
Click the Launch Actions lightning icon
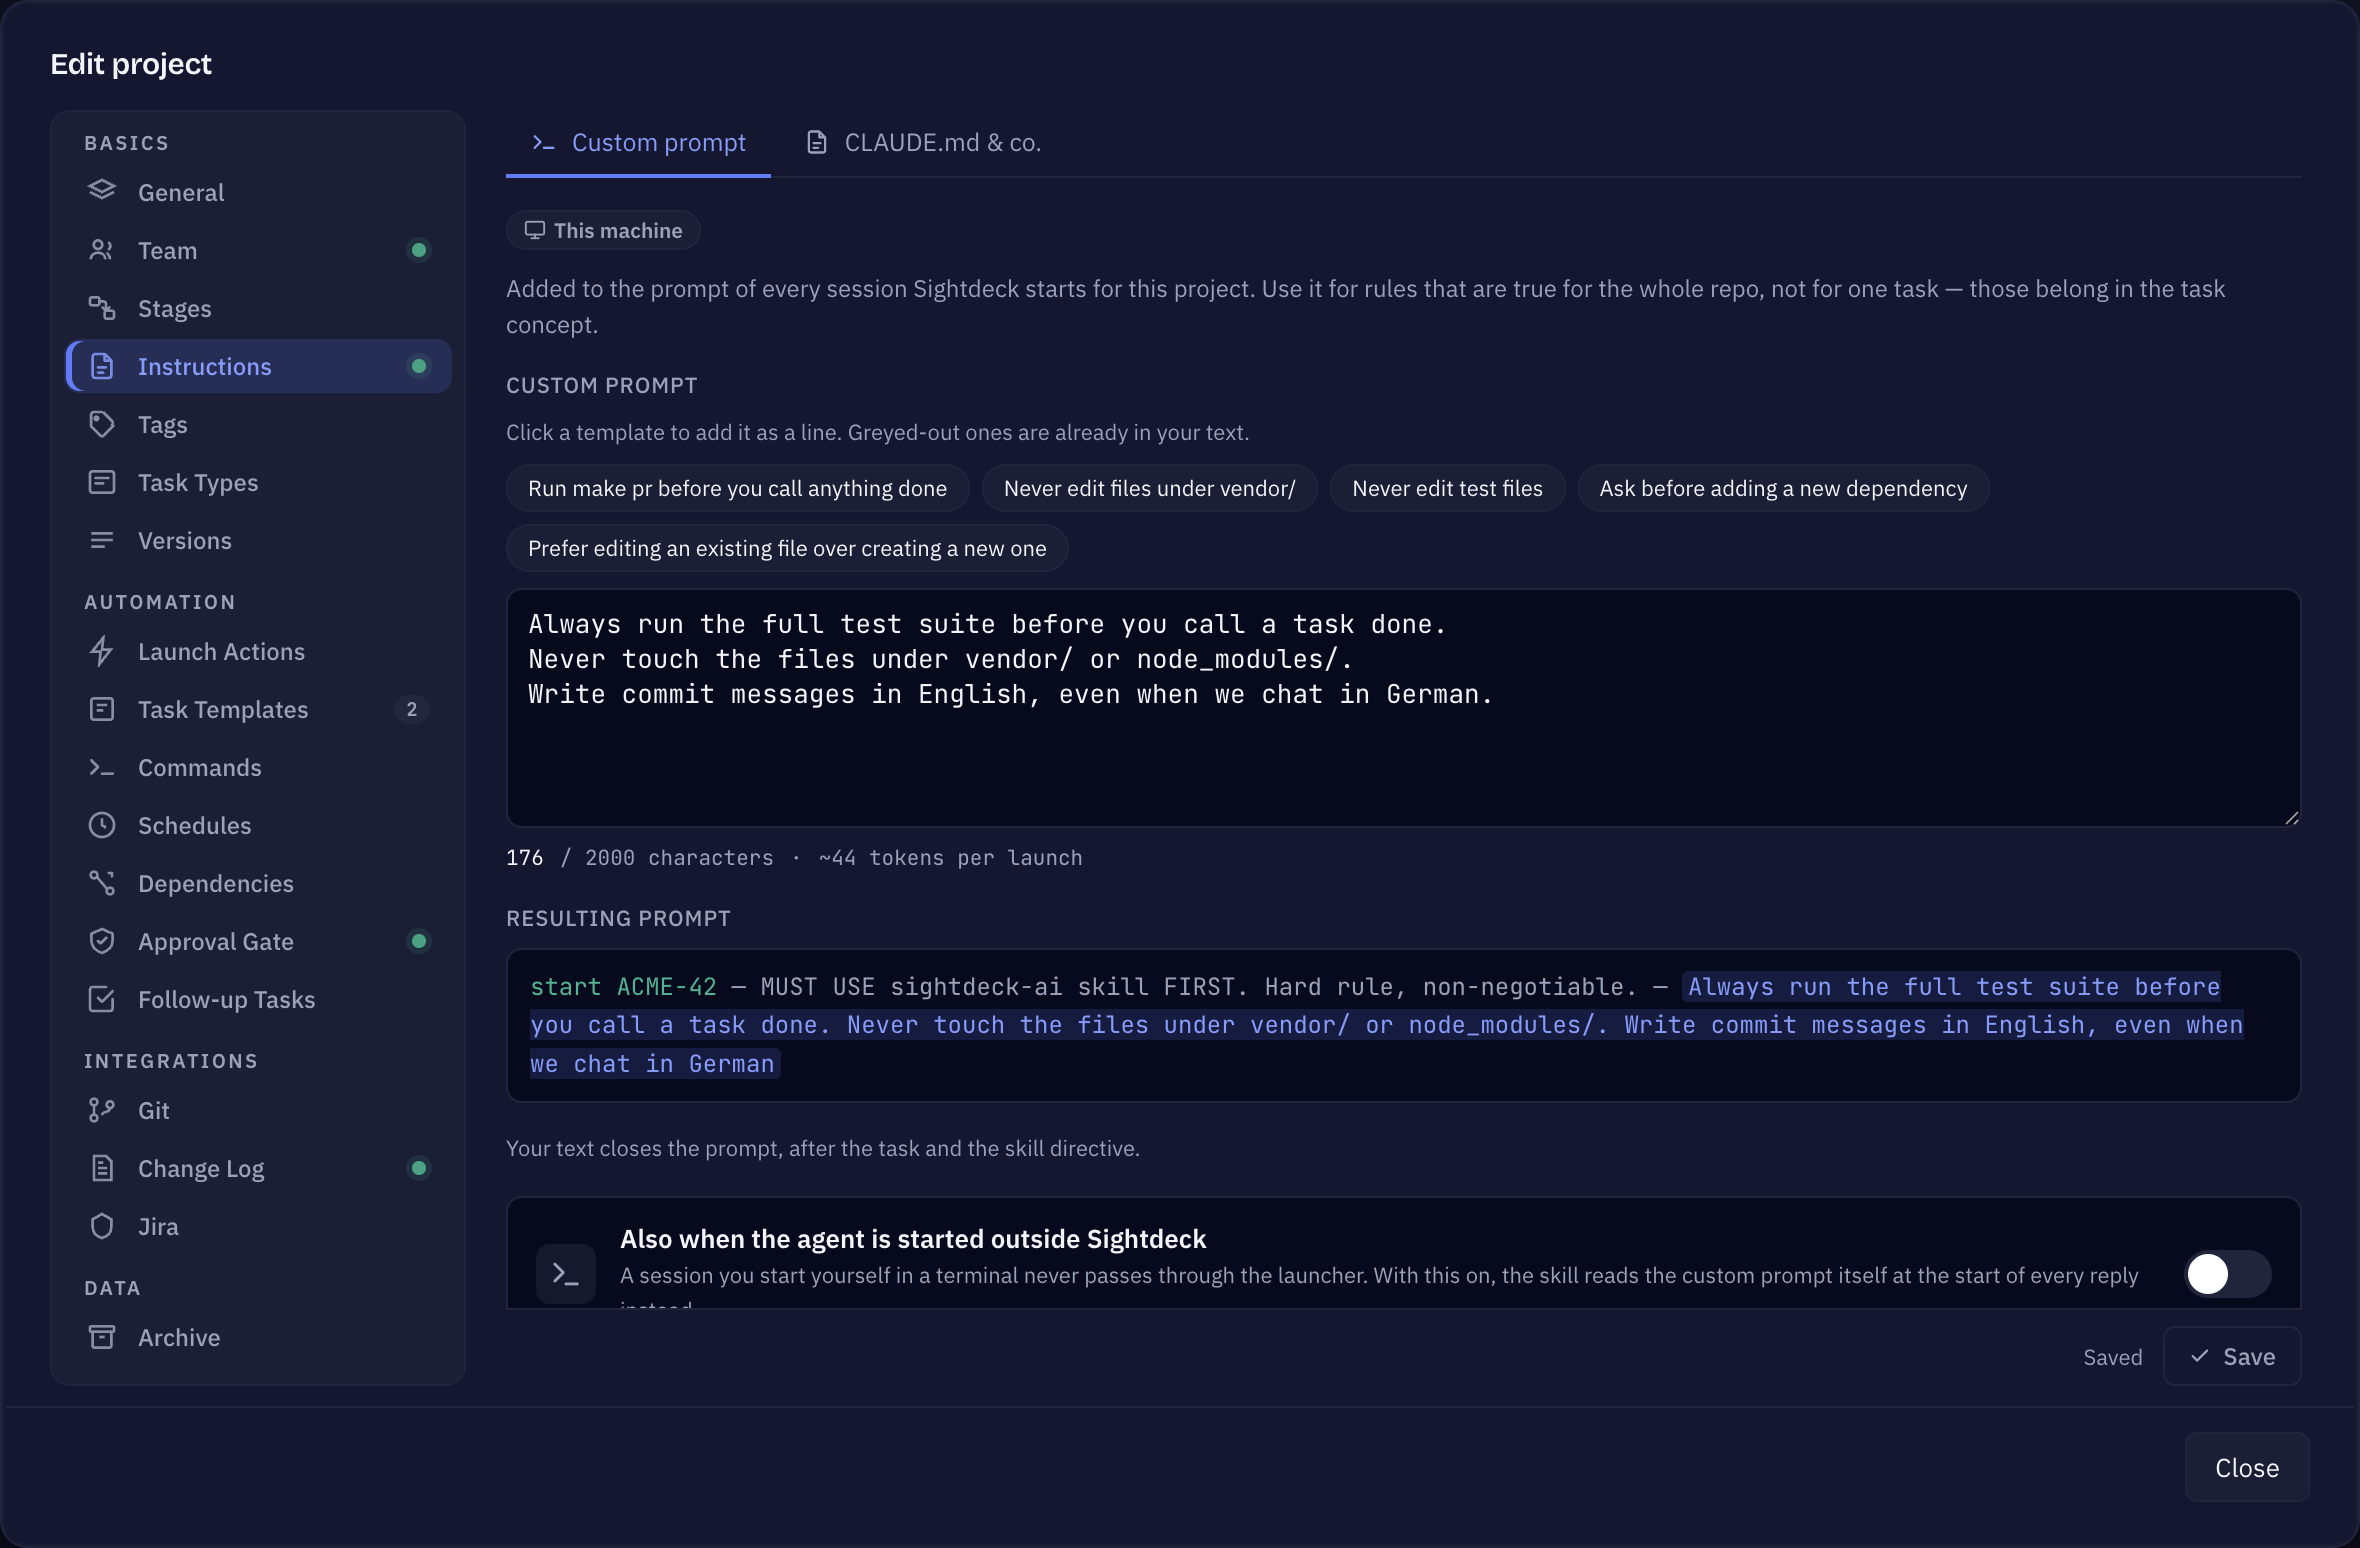[102, 651]
